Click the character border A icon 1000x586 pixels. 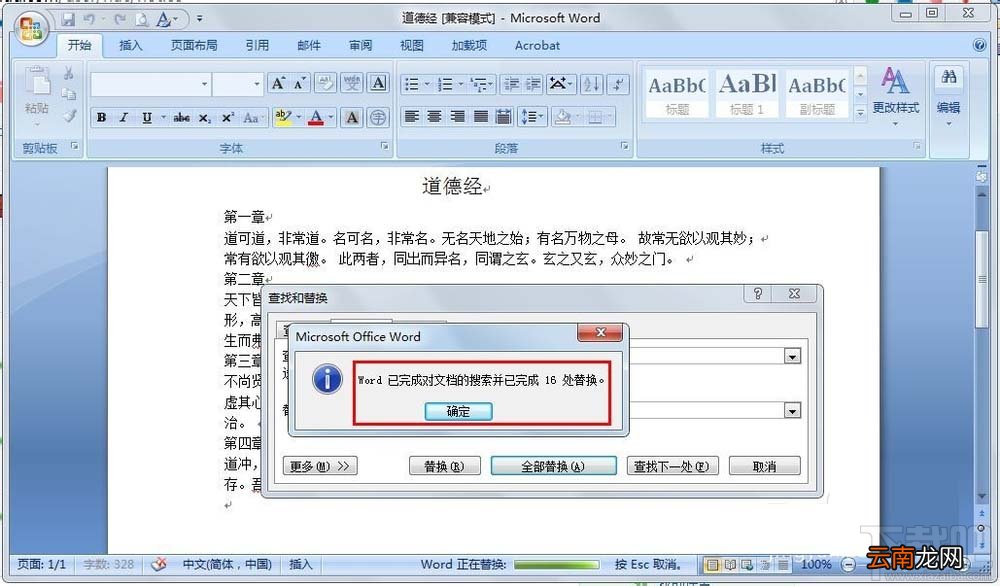coord(378,84)
